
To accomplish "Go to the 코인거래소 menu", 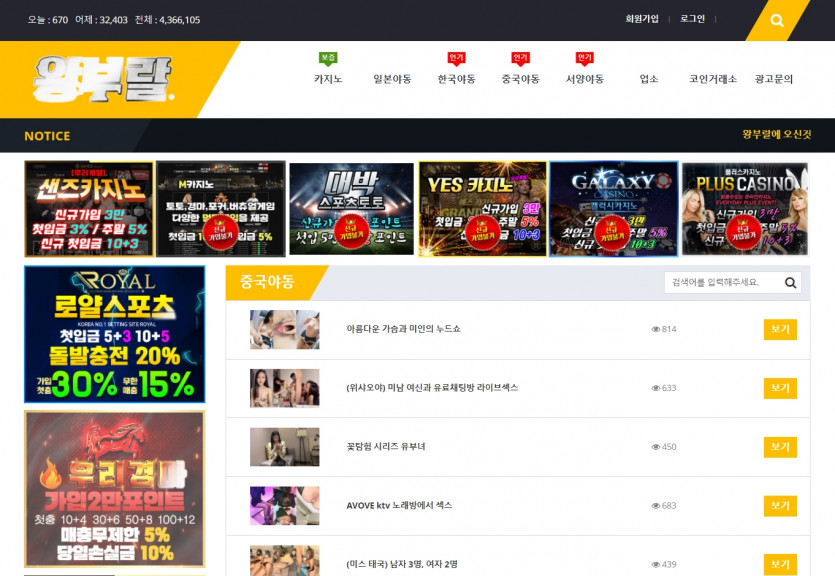I will point(712,79).
